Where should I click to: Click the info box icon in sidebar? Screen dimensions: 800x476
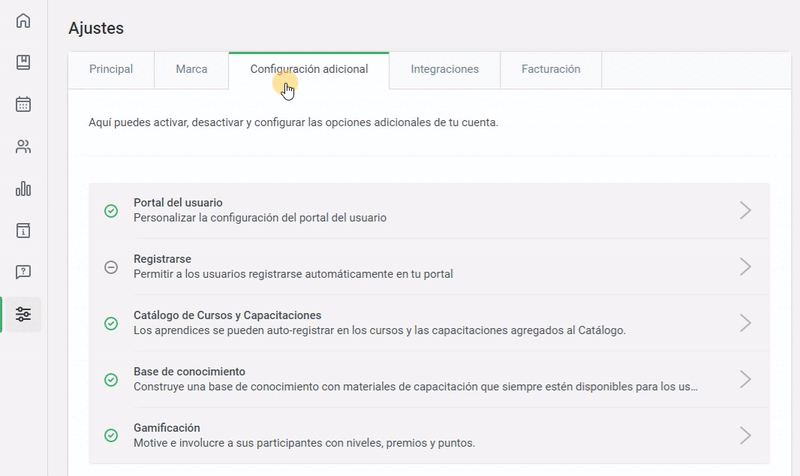(x=23, y=230)
